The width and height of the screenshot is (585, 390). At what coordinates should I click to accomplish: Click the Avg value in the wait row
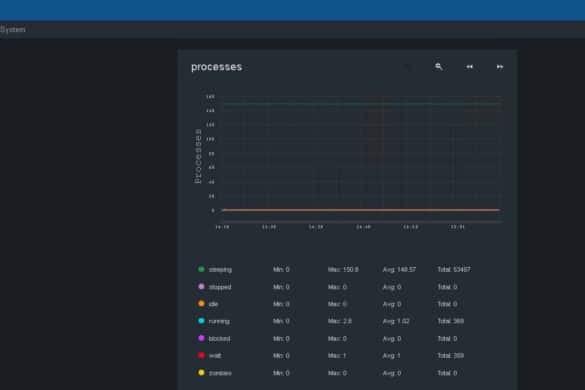391,356
